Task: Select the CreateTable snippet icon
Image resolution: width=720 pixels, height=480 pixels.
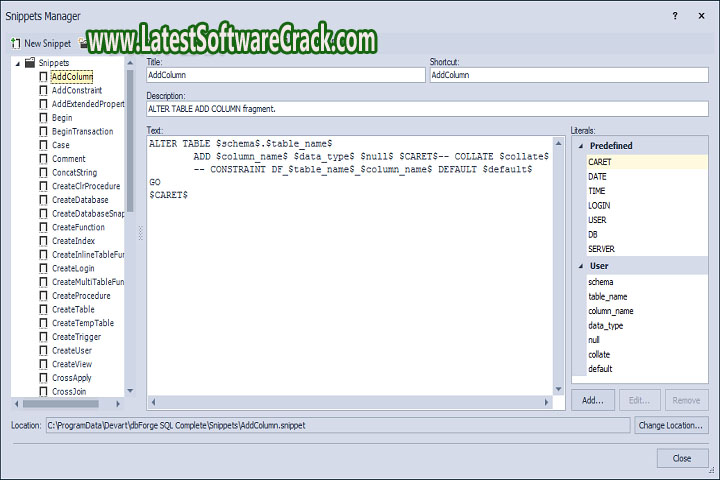Action: coord(43,310)
